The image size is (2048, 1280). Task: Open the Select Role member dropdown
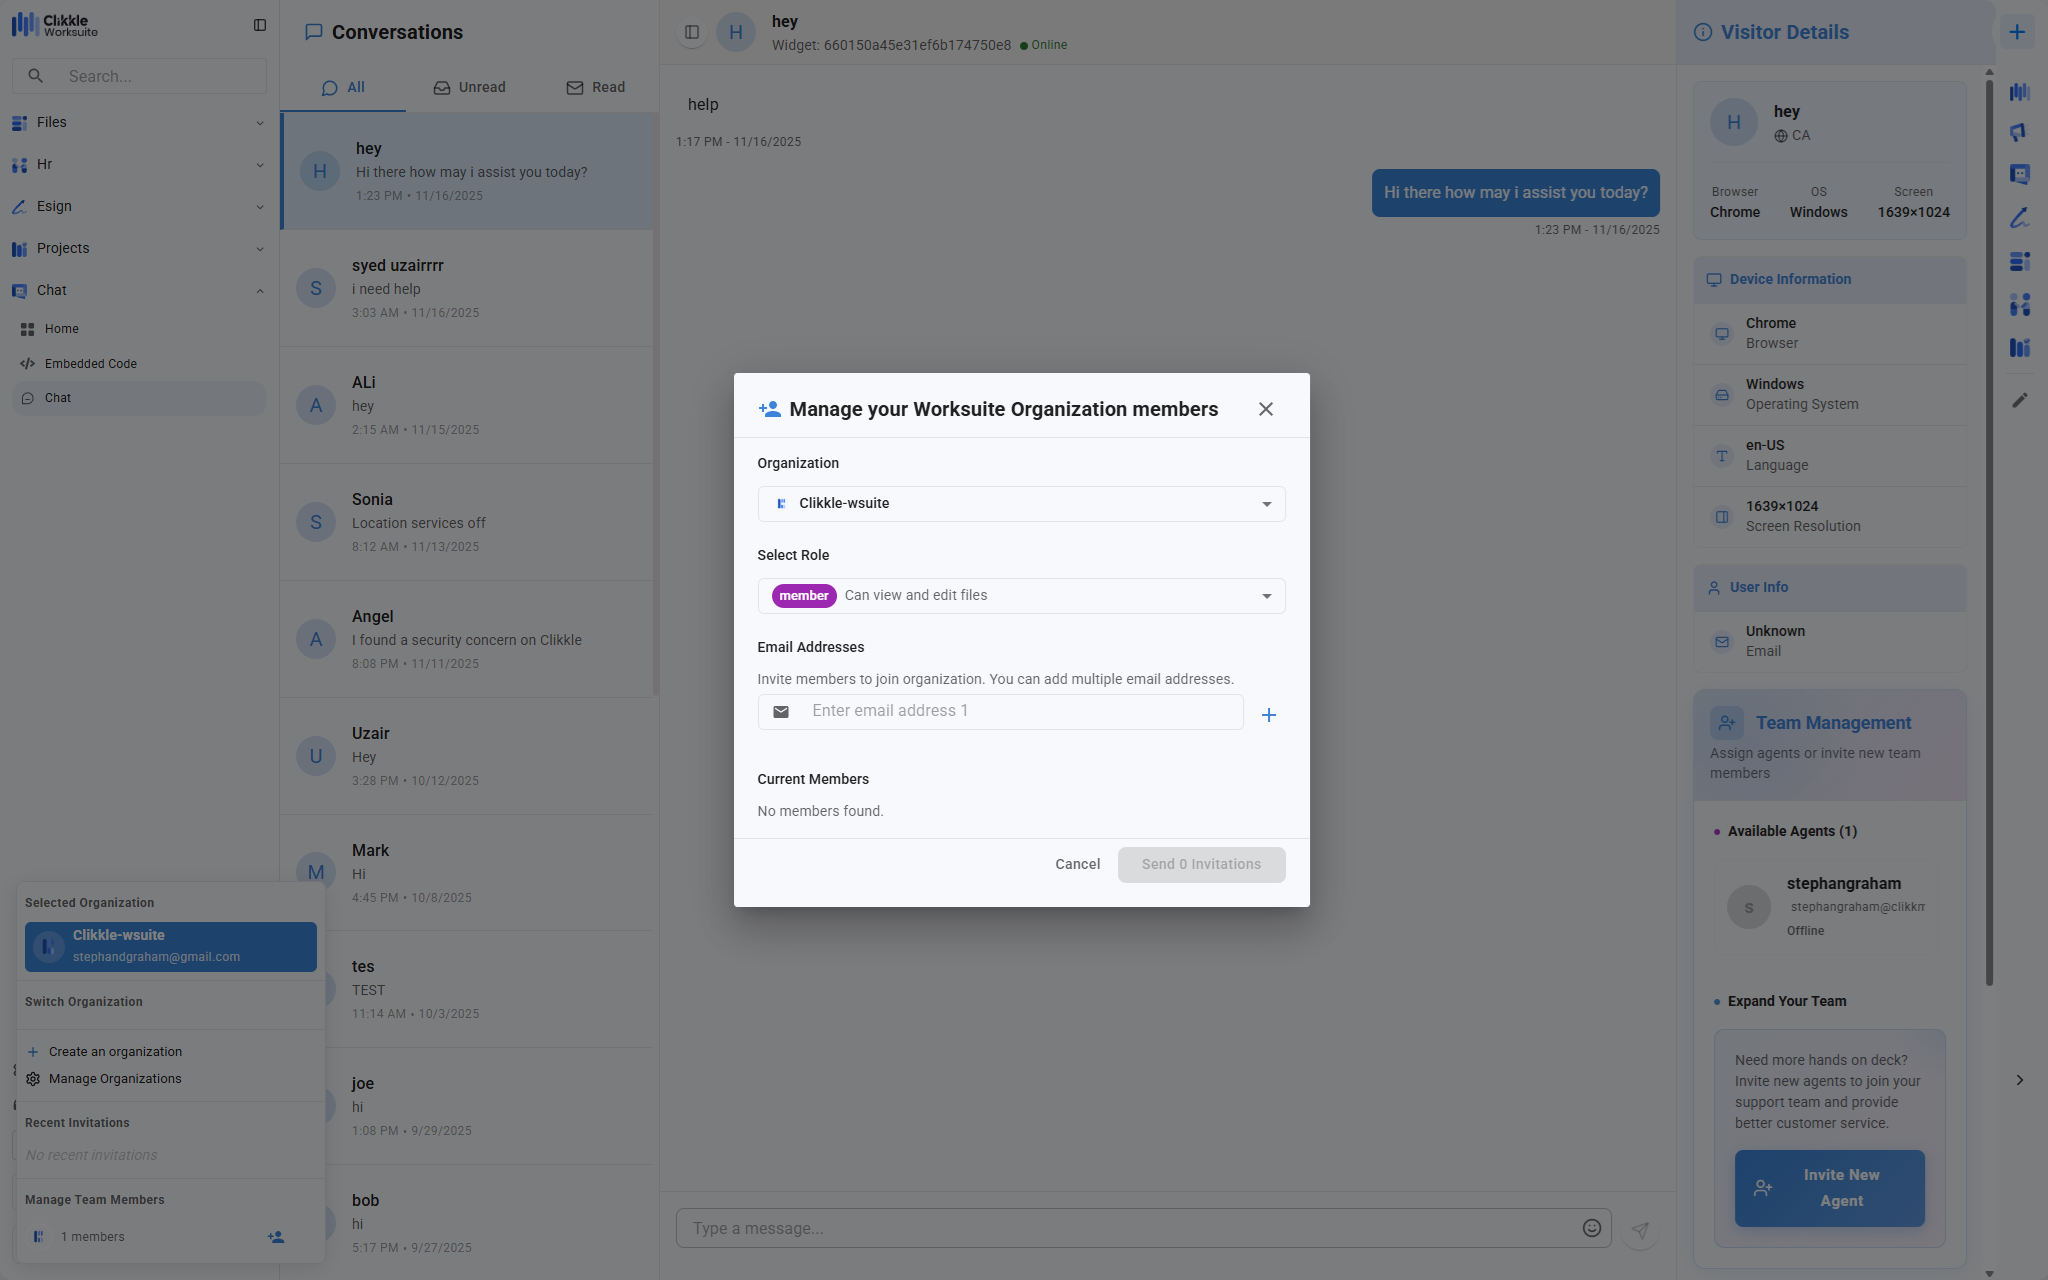pos(1021,596)
